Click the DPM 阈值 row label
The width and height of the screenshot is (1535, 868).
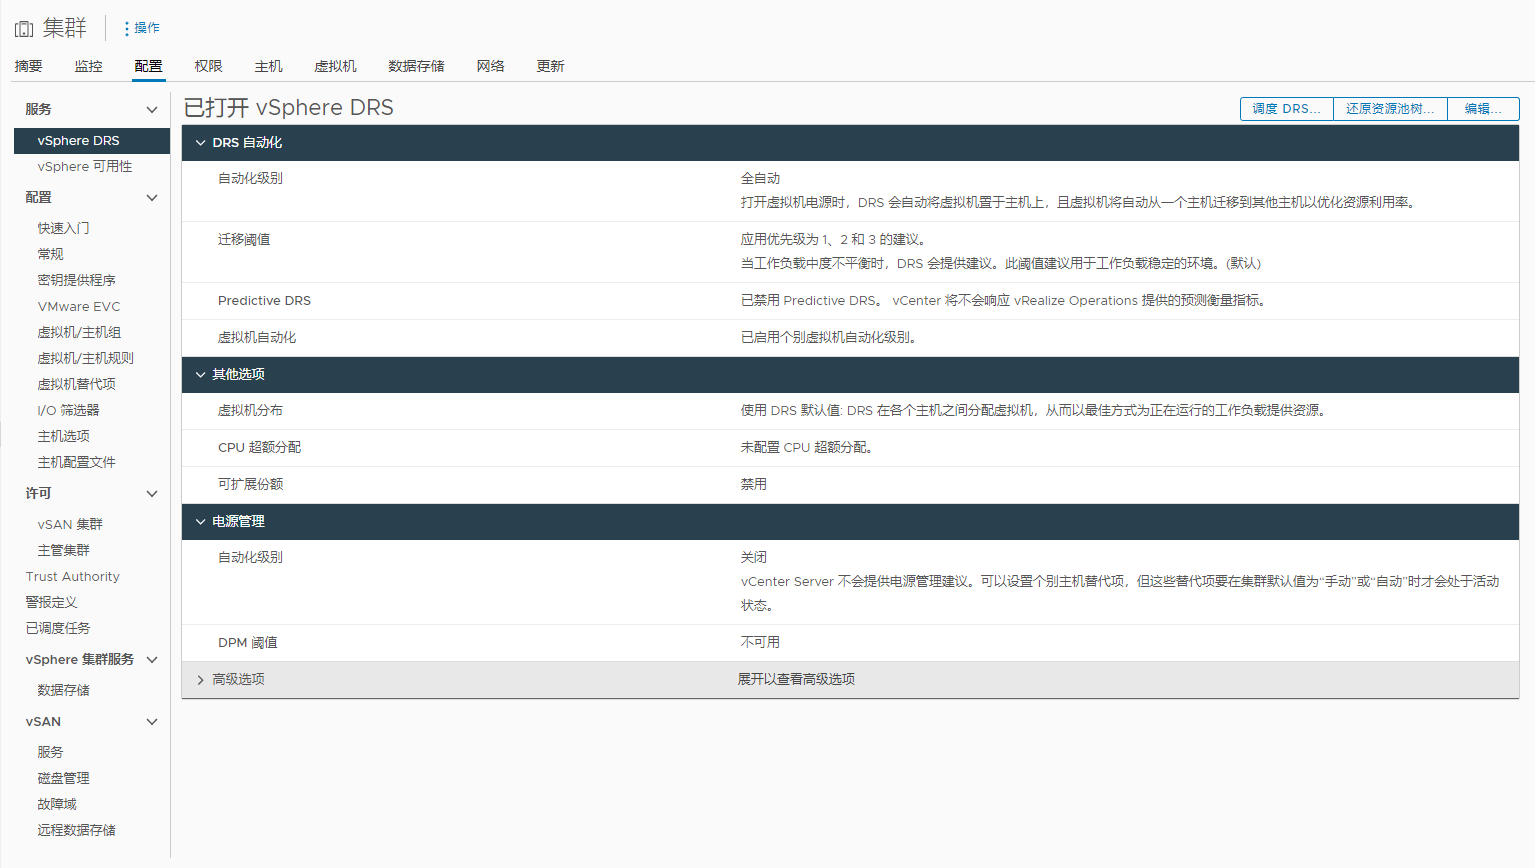tap(247, 643)
